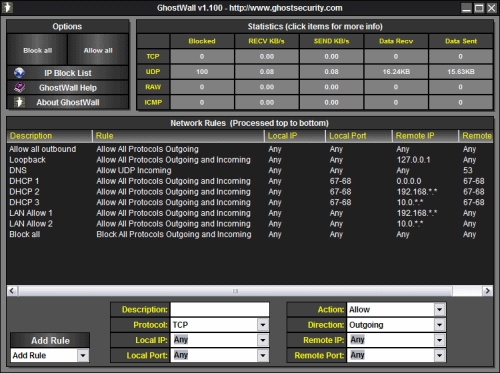Click the right arrow of horizontal scrollbar
Screen dimensions: 500x373
click(x=488, y=291)
